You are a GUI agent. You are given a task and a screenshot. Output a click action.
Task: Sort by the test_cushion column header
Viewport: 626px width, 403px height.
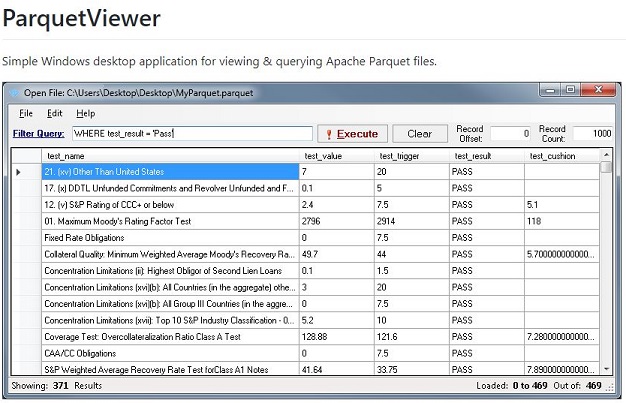click(x=562, y=156)
